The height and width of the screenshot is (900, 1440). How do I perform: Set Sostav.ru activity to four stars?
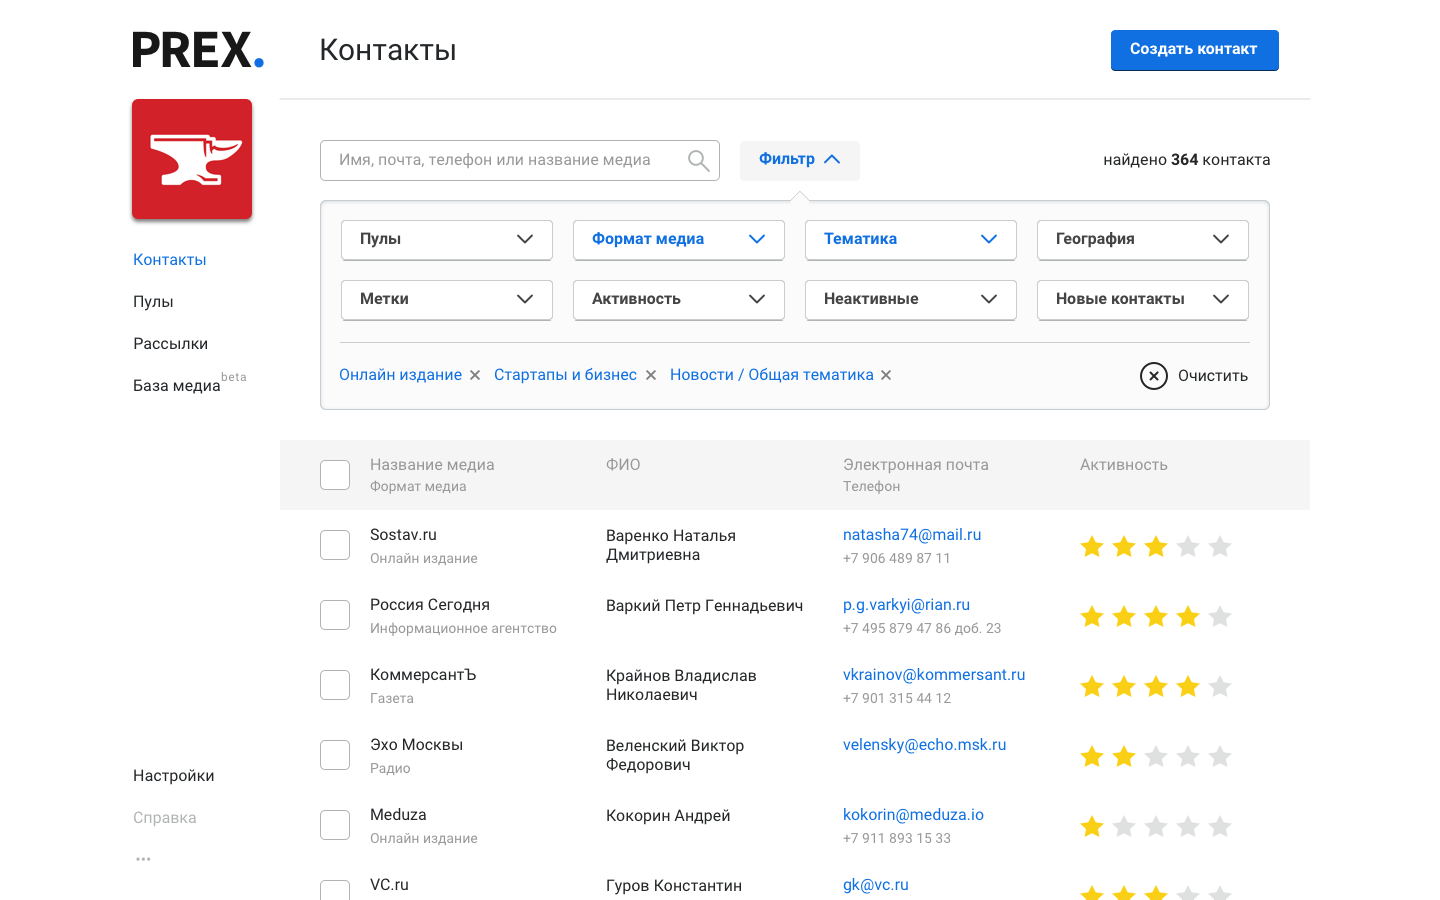coord(1188,546)
